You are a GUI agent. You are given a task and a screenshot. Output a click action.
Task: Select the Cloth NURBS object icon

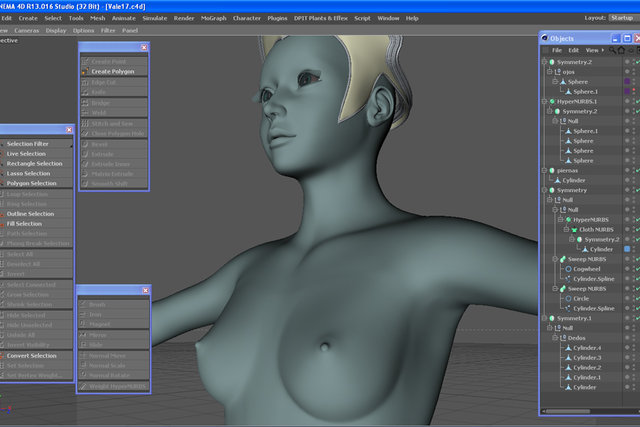[574, 230]
